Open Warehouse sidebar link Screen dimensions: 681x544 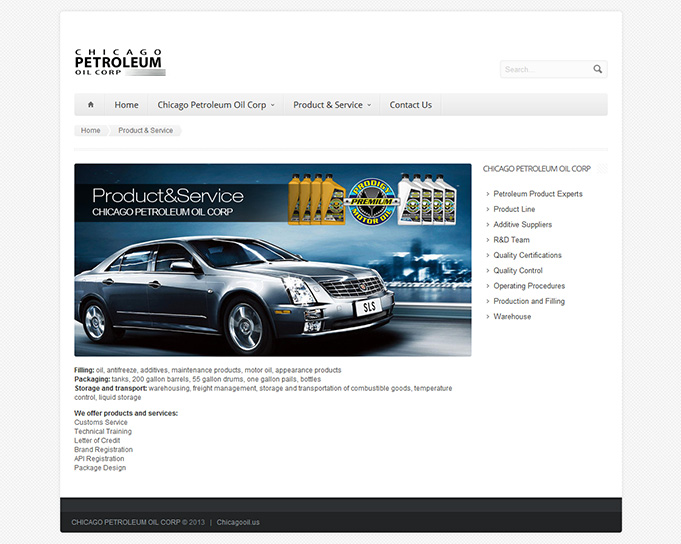(512, 317)
